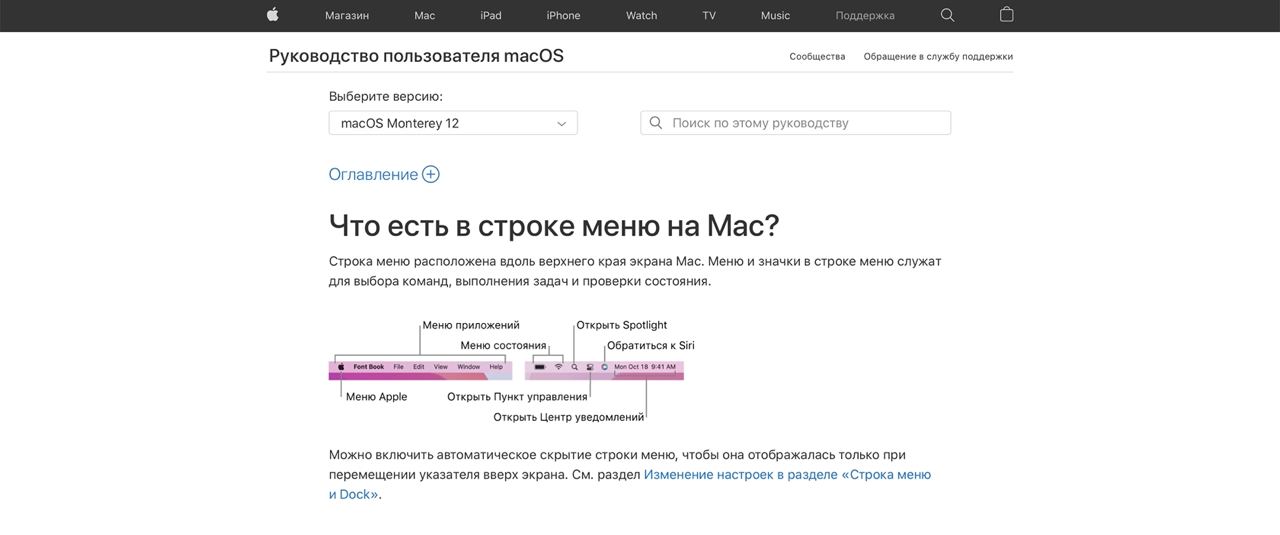1280x535 pixels.
Task: Click the Меню Apple label in the diagram
Action: click(x=377, y=397)
